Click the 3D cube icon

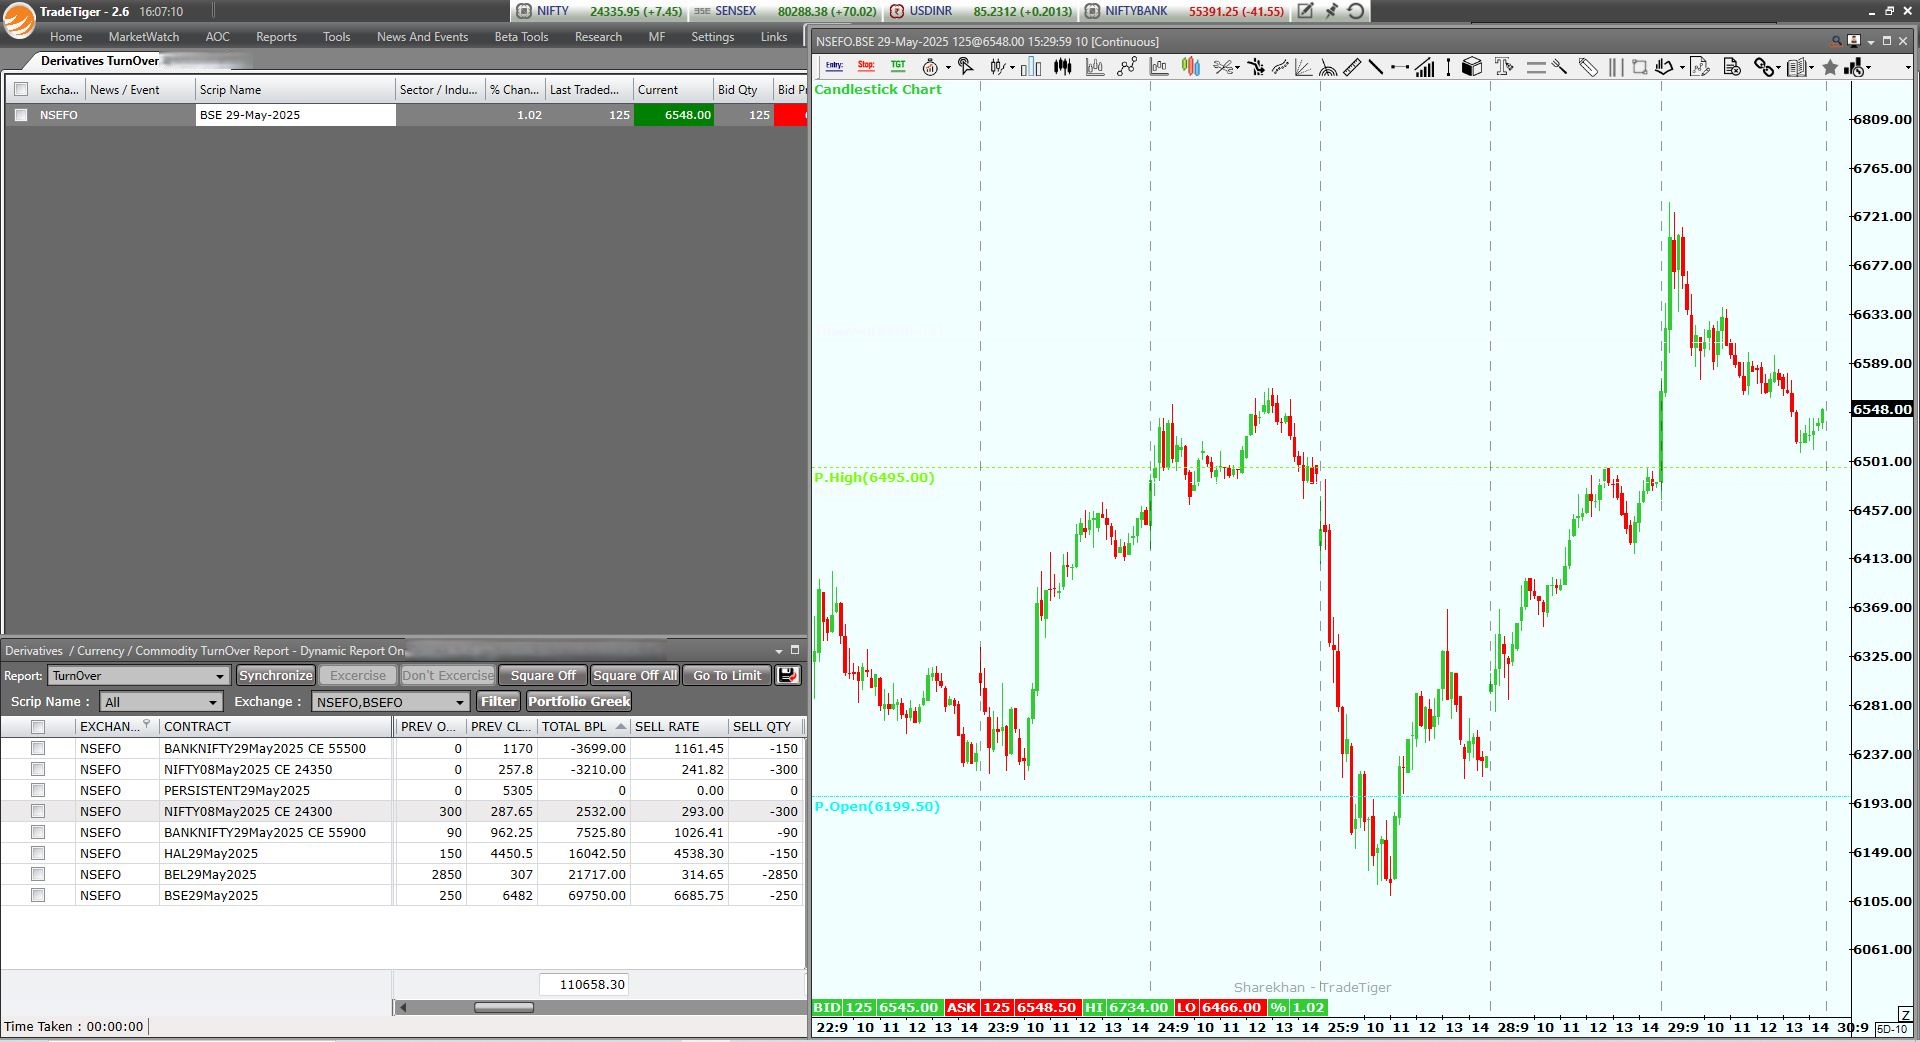[x=1471, y=67]
